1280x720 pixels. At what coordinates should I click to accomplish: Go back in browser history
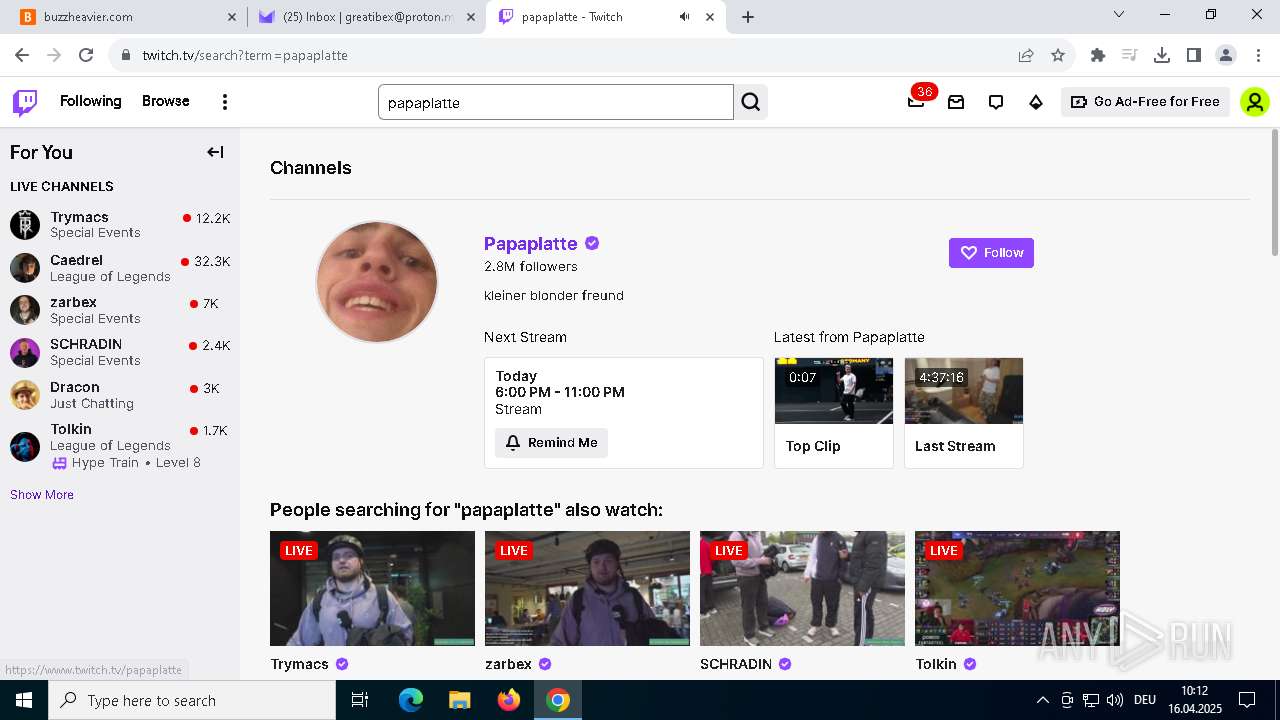[22, 55]
